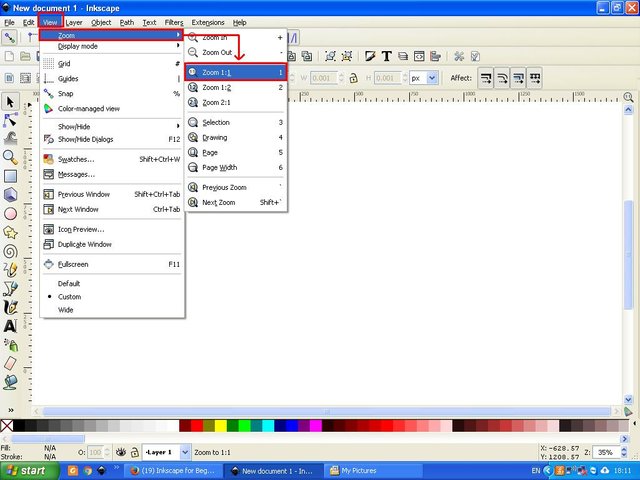640x480 pixels.
Task: Pick the cyan palette swatch
Action: tap(268, 426)
